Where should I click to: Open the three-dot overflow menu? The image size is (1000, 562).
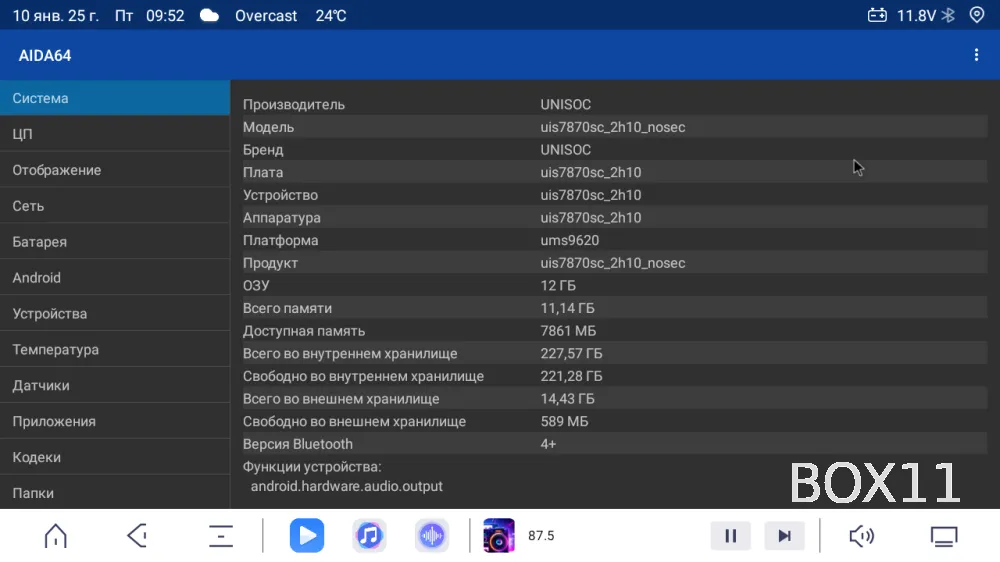point(976,55)
